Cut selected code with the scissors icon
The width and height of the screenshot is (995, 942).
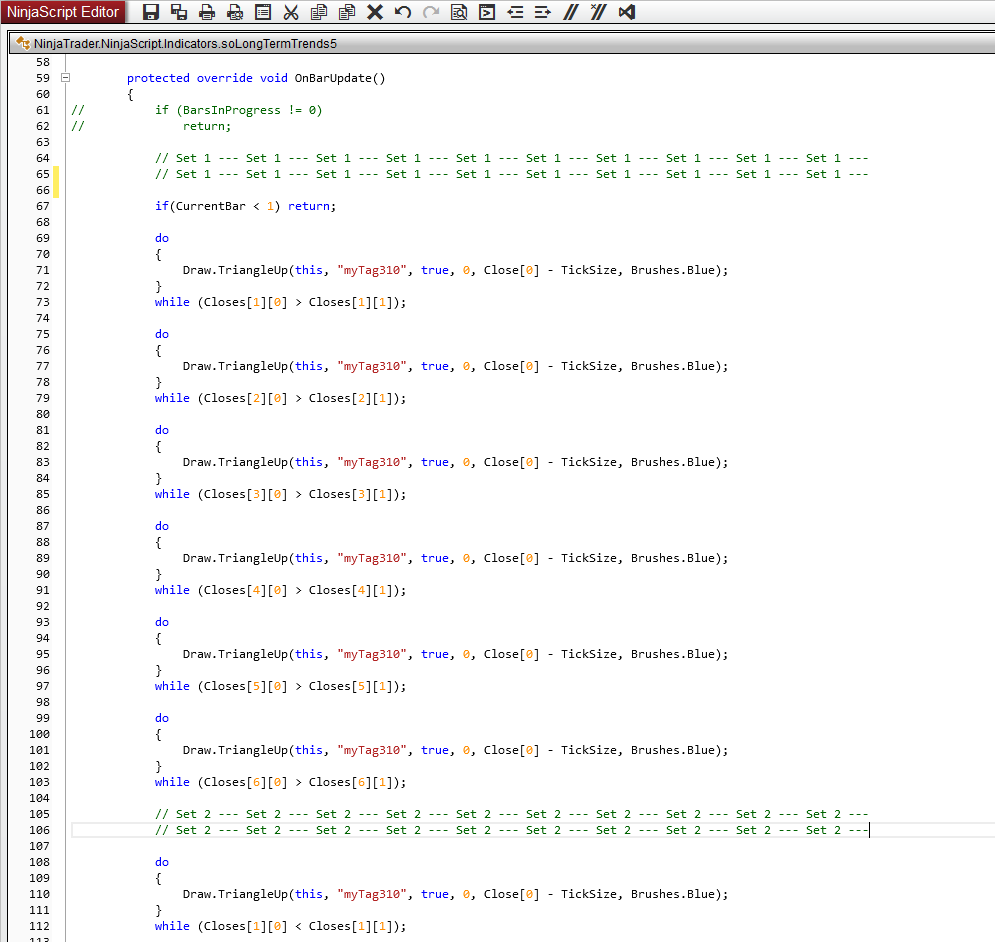click(291, 12)
